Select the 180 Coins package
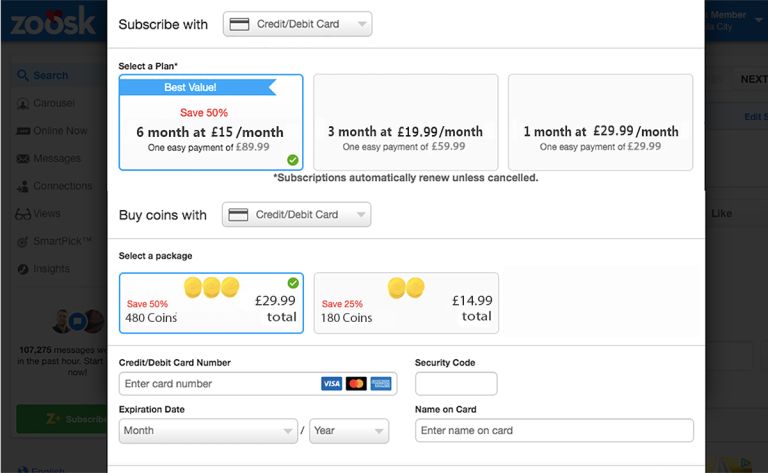 (406, 303)
